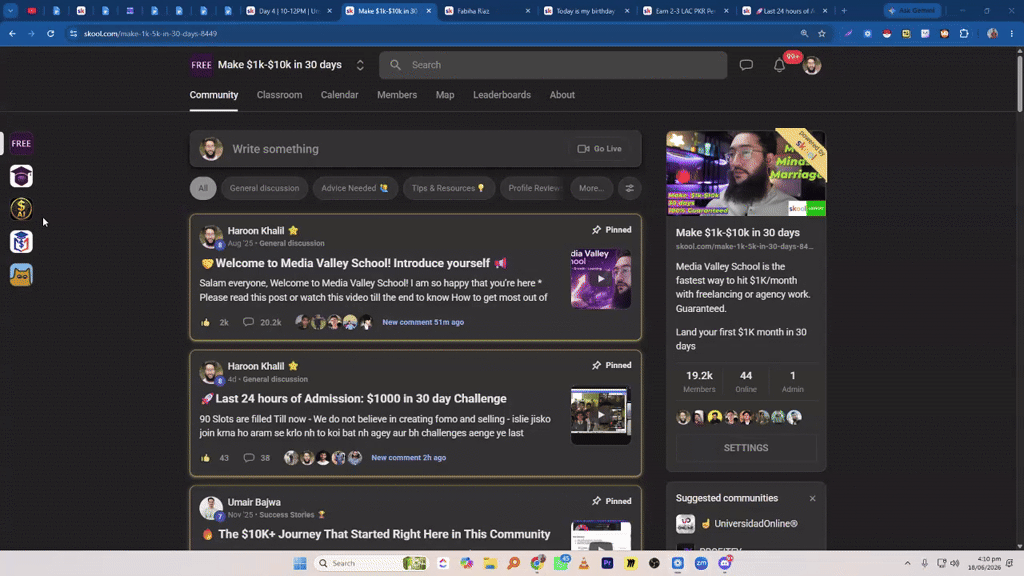Reload the page with browser refresh icon
The width and height of the screenshot is (1024, 576).
(50, 33)
